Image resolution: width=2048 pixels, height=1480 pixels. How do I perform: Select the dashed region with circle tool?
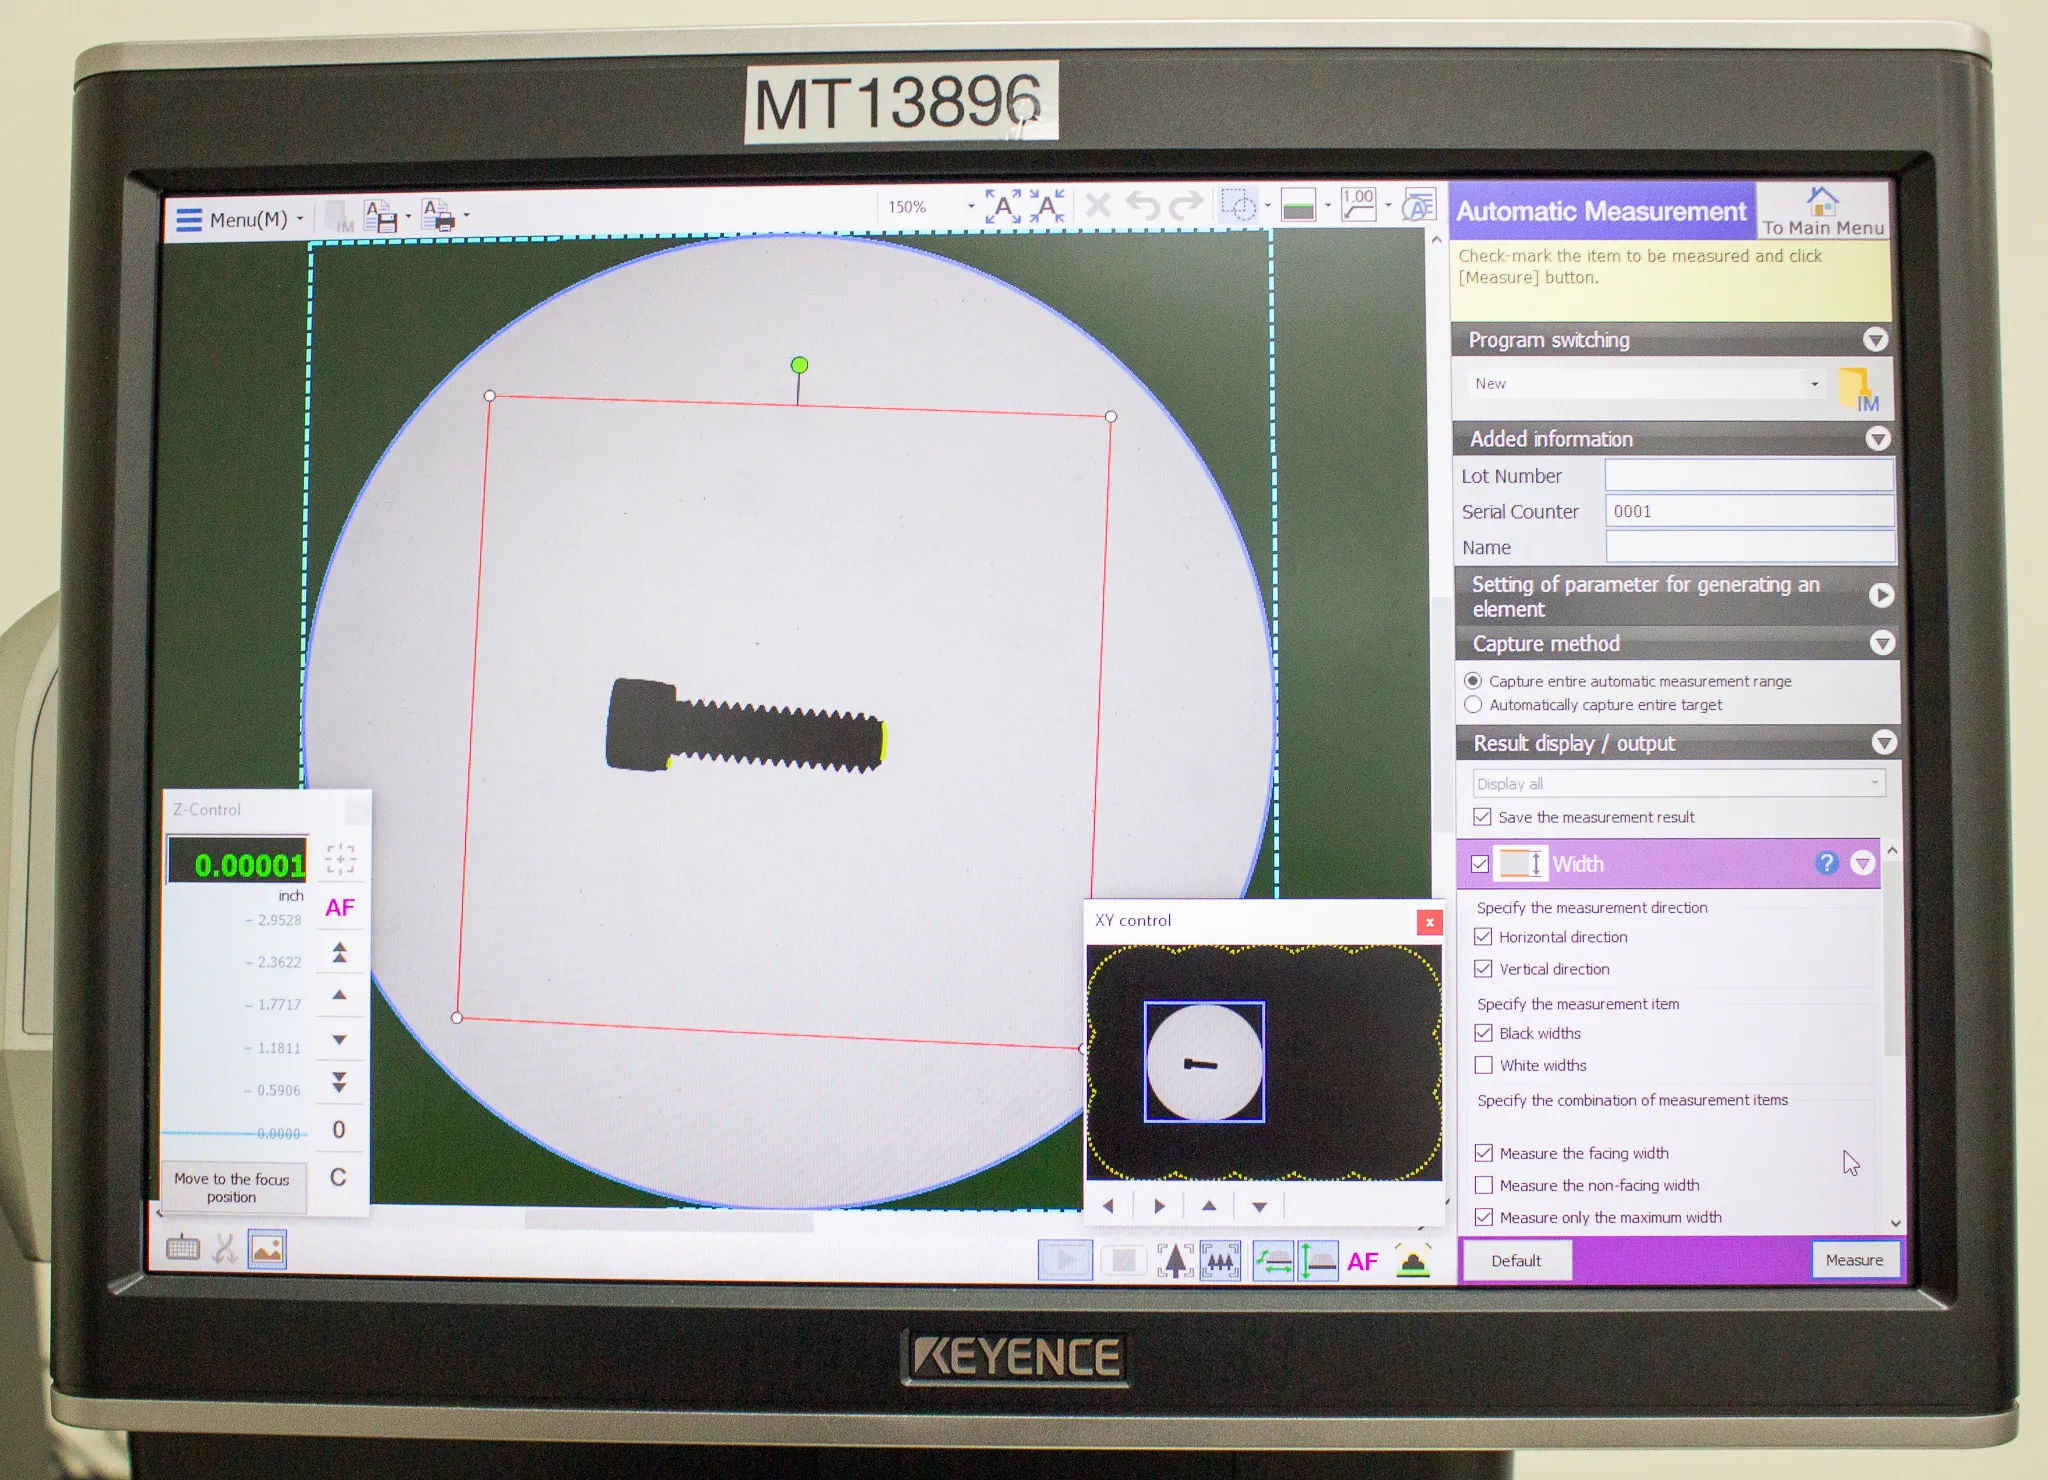(1238, 205)
